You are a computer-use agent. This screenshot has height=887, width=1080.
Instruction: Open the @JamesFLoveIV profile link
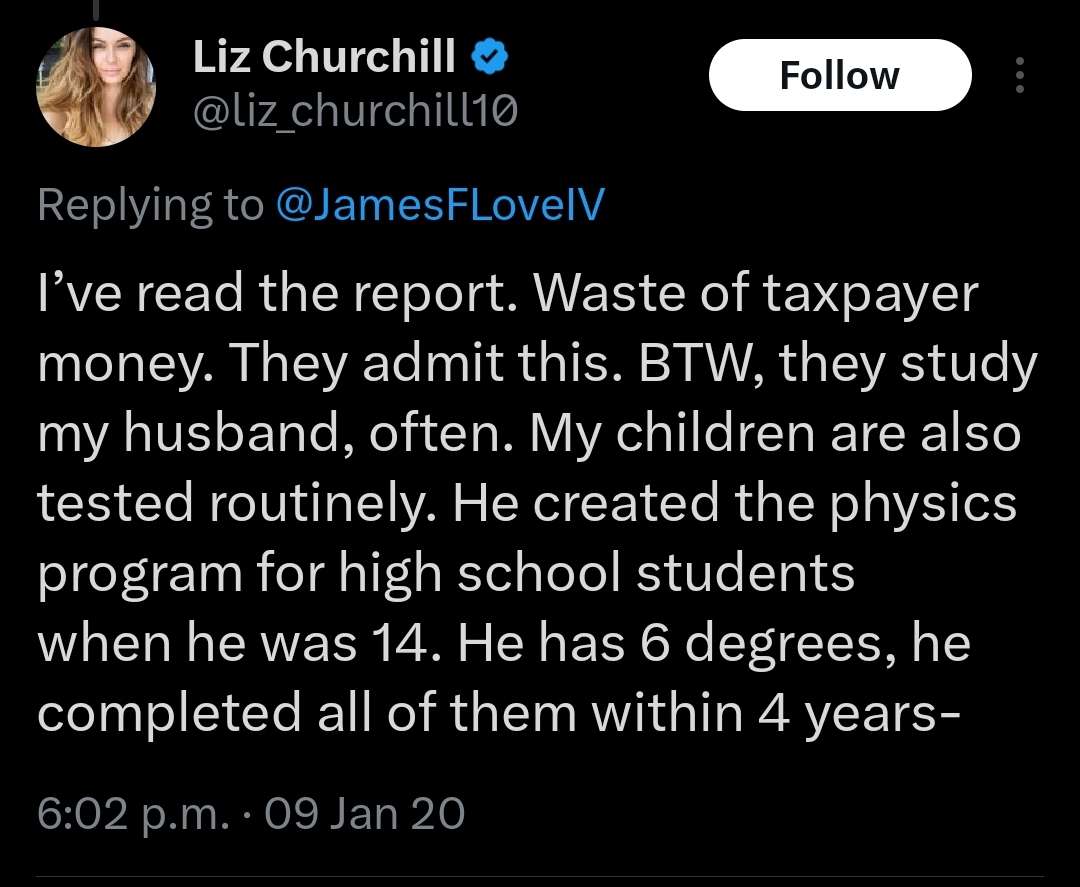pyautogui.click(x=439, y=205)
